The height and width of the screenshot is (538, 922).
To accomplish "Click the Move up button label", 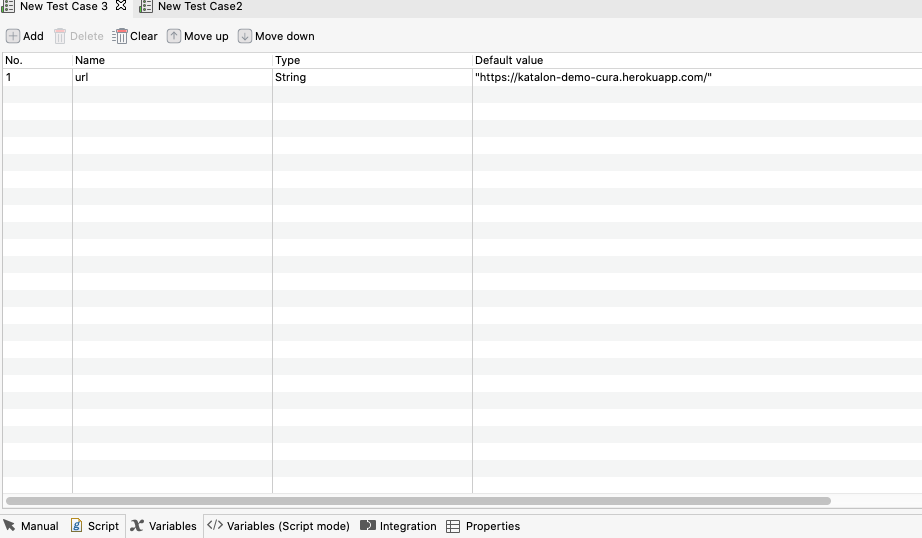I will (x=206, y=36).
